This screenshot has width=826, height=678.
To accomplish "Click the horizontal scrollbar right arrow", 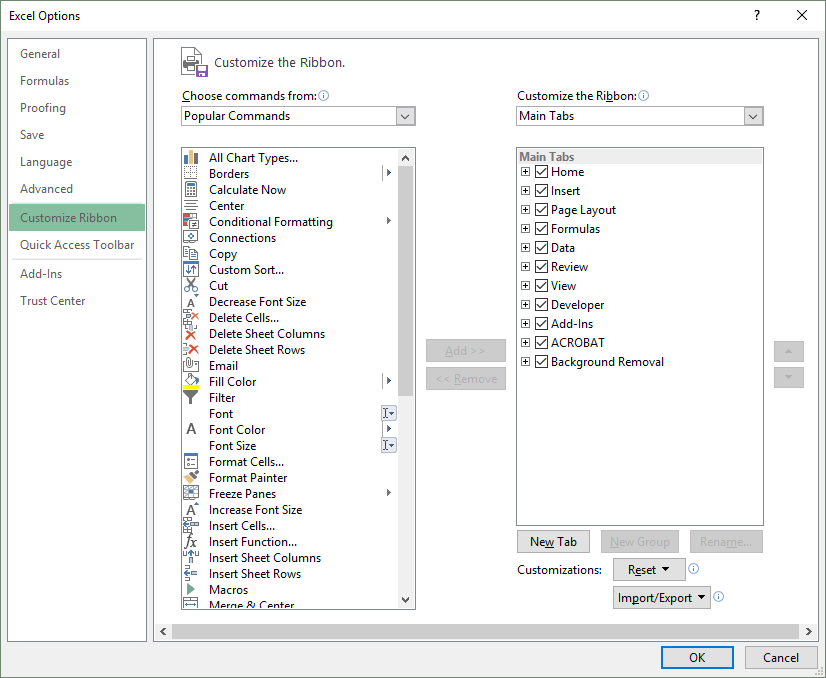I will (x=809, y=631).
